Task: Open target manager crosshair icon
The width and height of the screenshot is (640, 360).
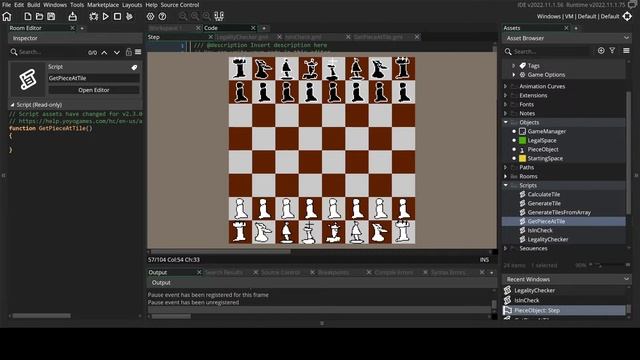Action: click(x=627, y=16)
